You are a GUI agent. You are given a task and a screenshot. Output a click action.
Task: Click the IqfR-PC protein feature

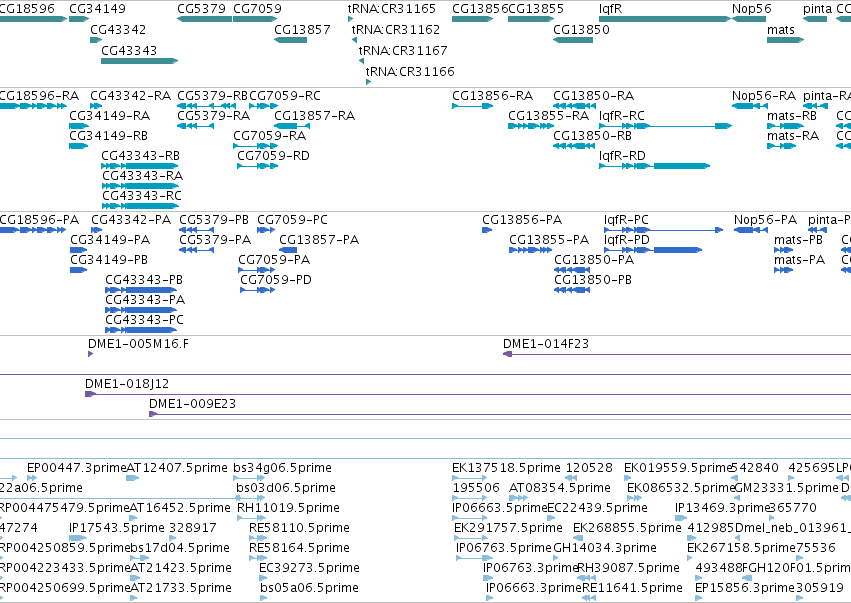point(663,230)
